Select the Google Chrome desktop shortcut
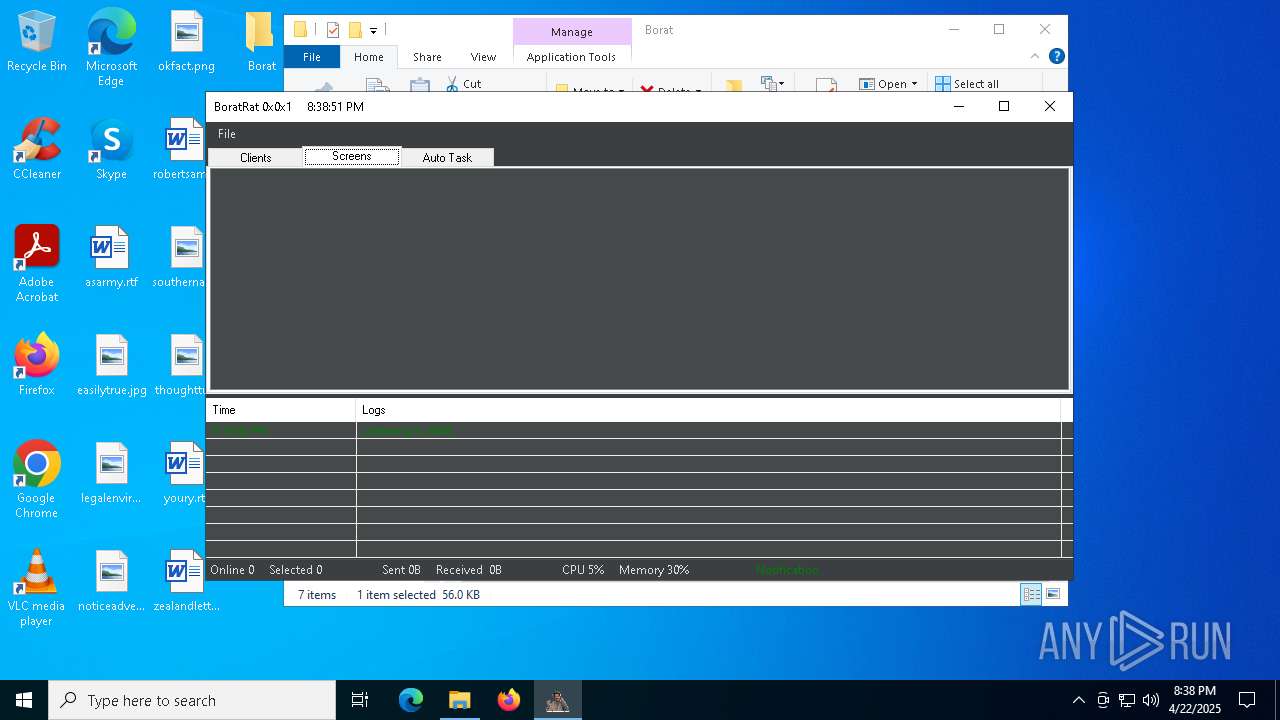 [x=37, y=480]
